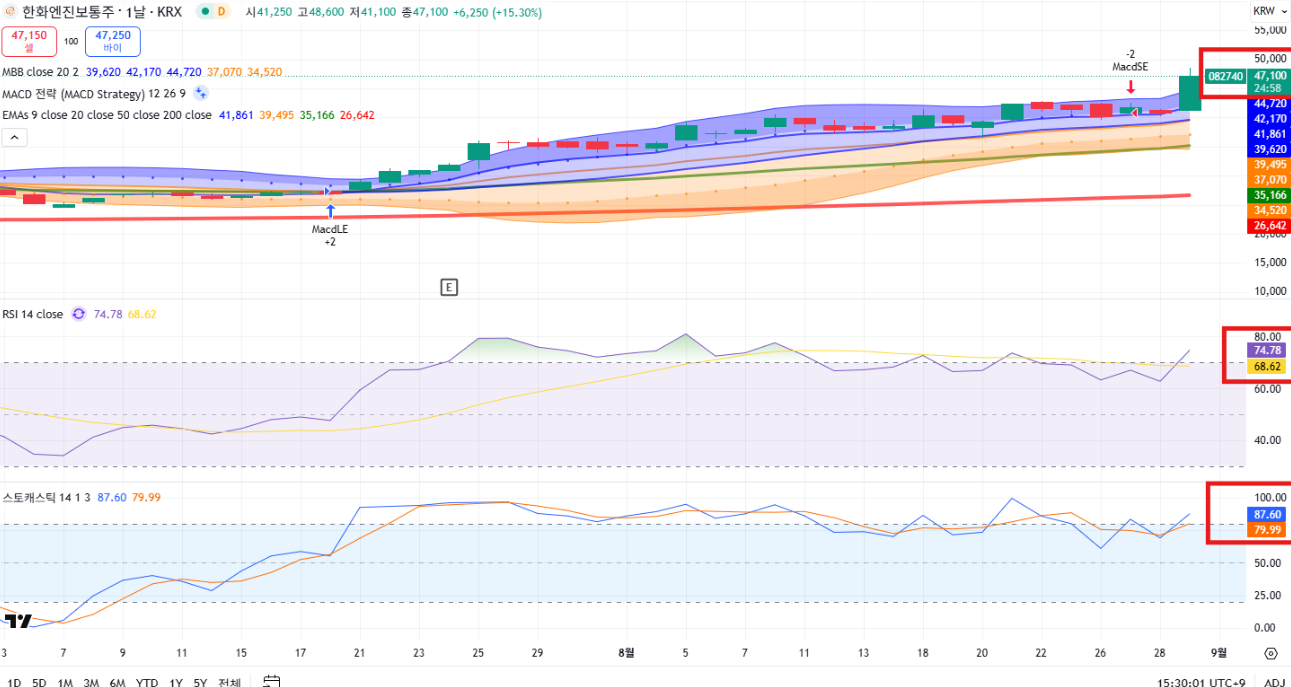Viewport: 1291px width, 687px height.
Task: Select the 3M date range
Action: 91,683
